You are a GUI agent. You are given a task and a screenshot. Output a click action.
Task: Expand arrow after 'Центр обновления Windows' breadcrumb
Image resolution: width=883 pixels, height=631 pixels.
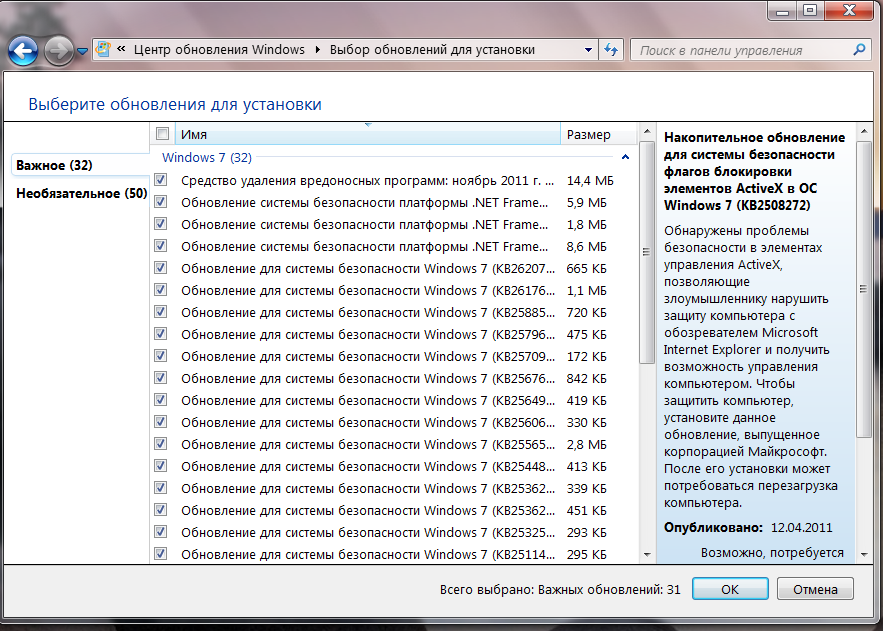pos(318,50)
